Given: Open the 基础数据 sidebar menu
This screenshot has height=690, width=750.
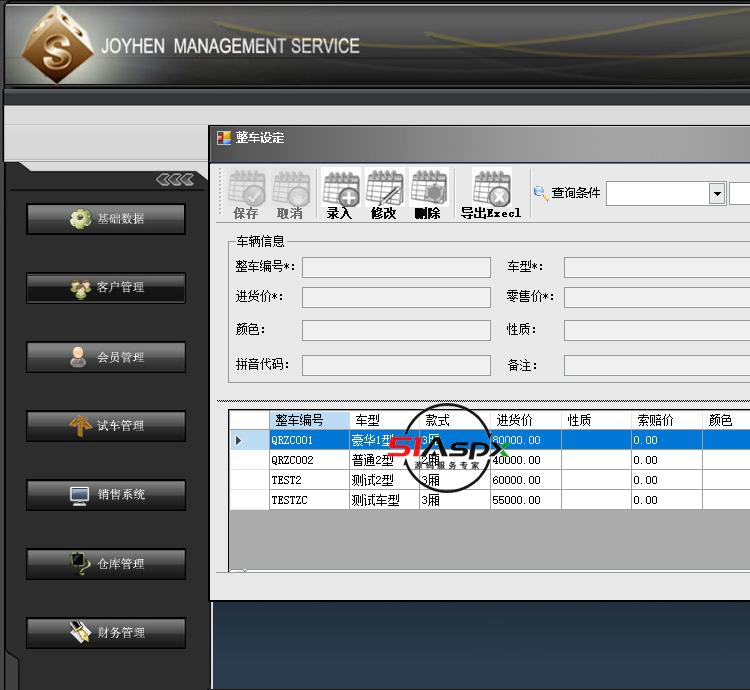Looking at the screenshot, I should [106, 219].
